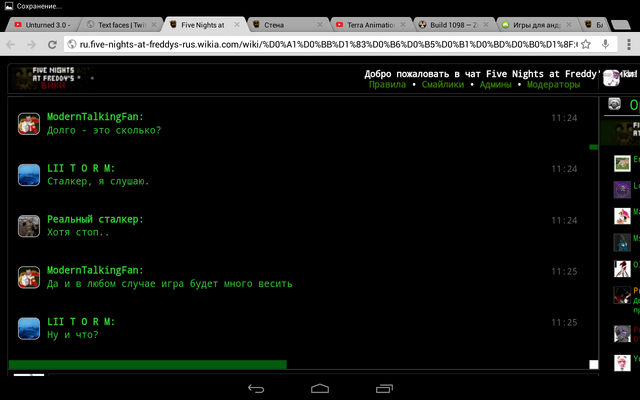
Task: Go back with the browser back arrow
Action: (11, 44)
